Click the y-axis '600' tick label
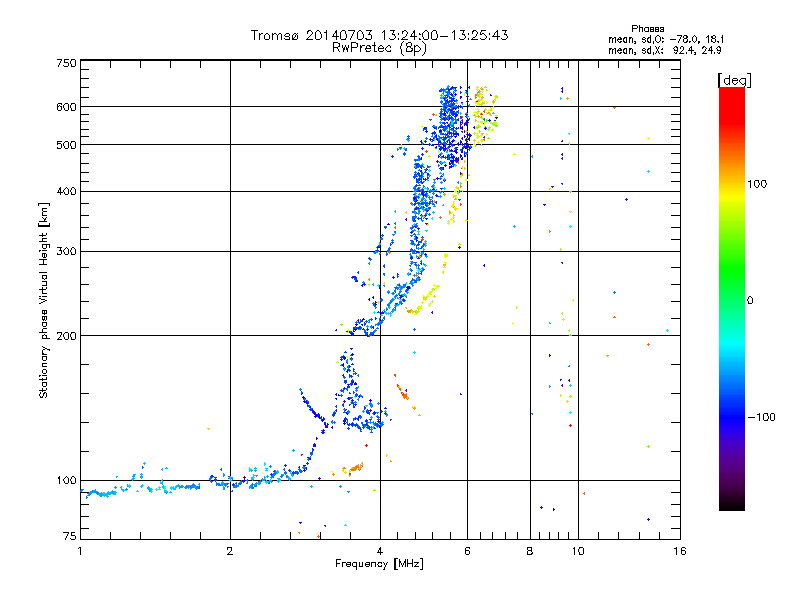The image size is (800, 600). pos(66,107)
